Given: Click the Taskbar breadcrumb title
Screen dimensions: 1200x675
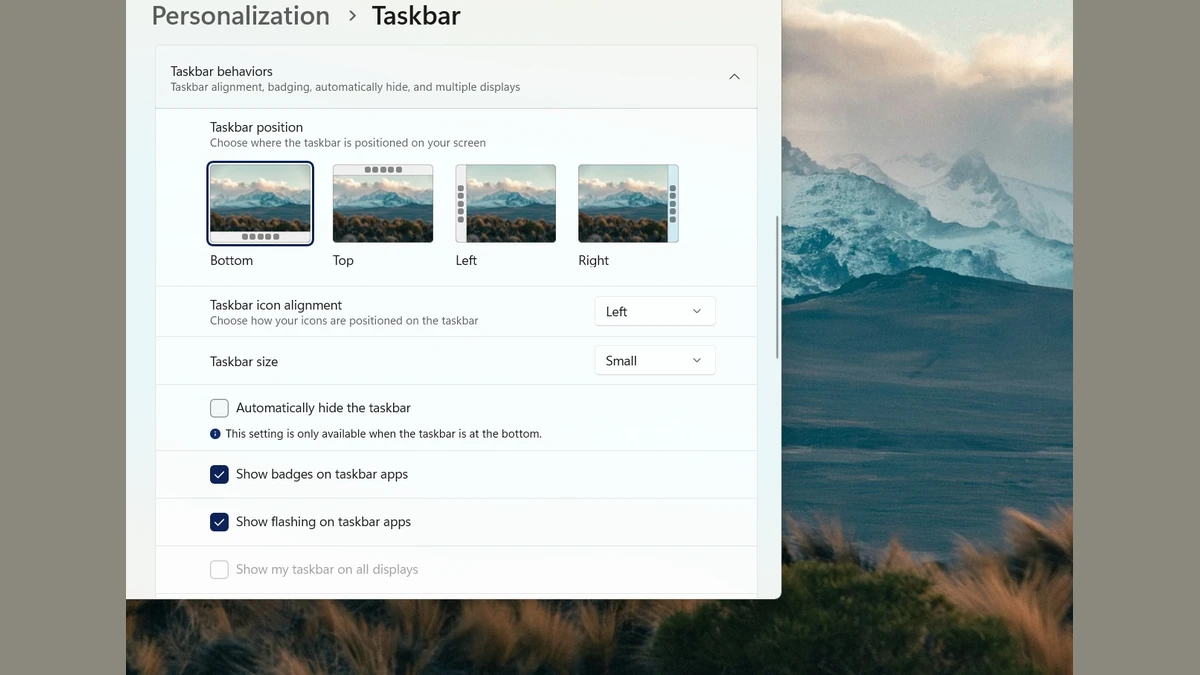Looking at the screenshot, I should 416,16.
